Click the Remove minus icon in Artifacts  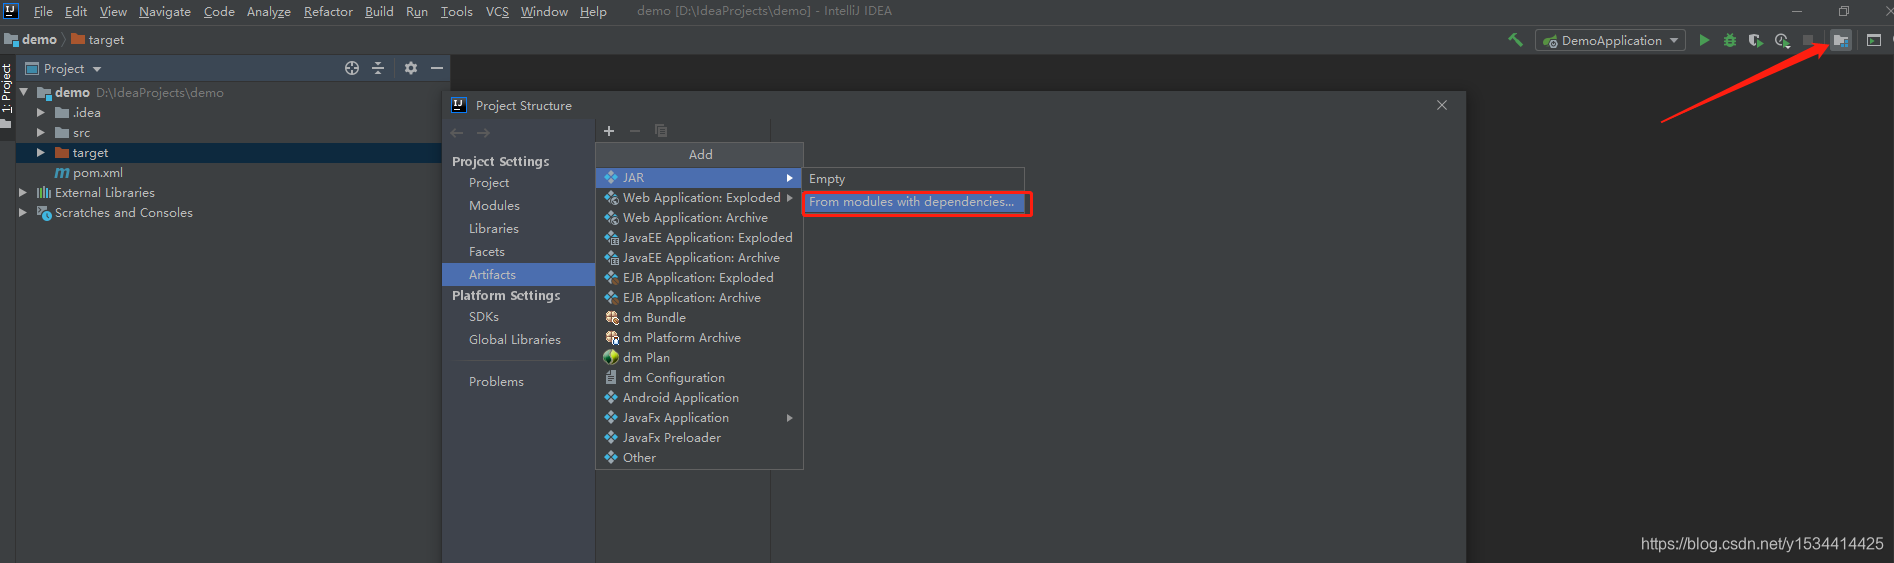point(635,131)
